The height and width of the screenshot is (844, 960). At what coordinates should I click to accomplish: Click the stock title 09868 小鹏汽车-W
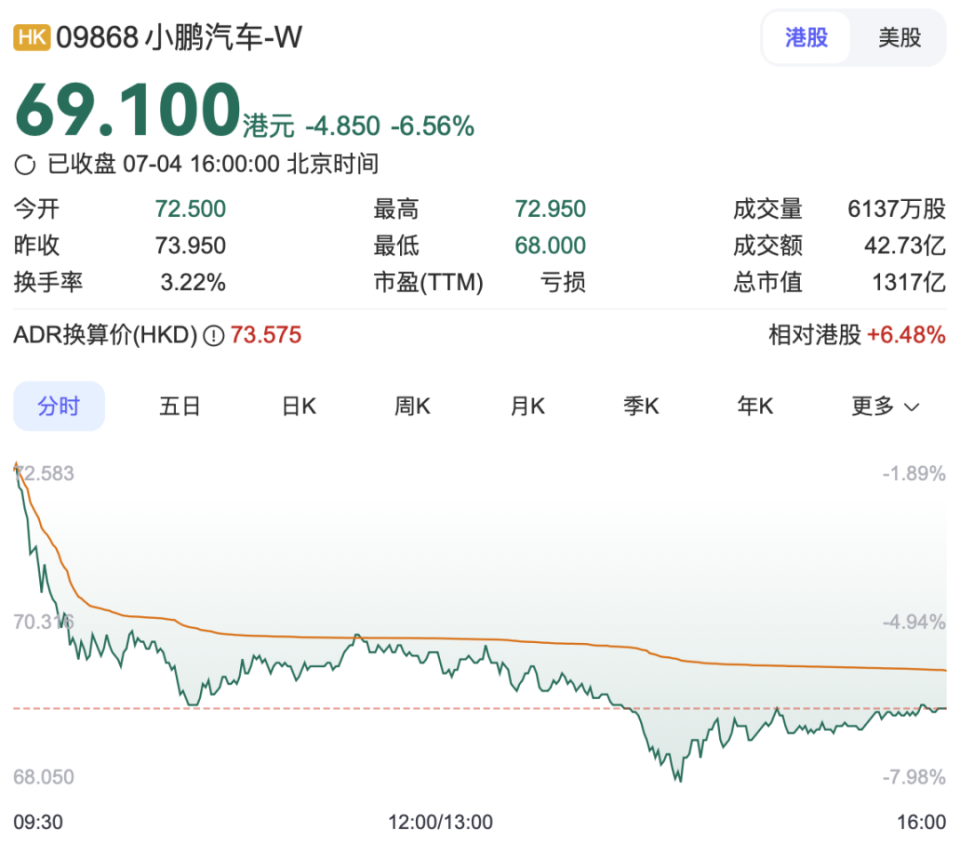179,37
